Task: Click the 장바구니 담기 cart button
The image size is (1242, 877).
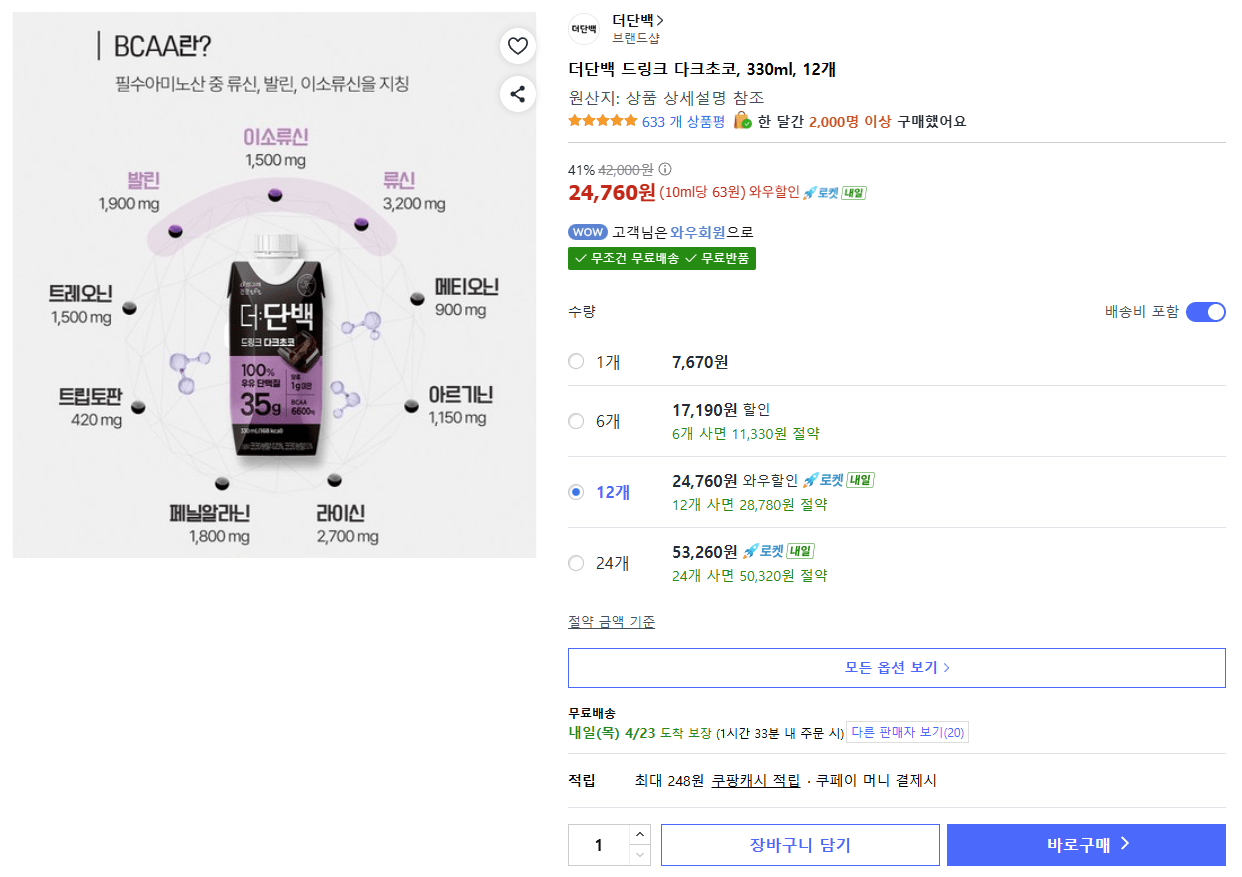Action: click(799, 844)
